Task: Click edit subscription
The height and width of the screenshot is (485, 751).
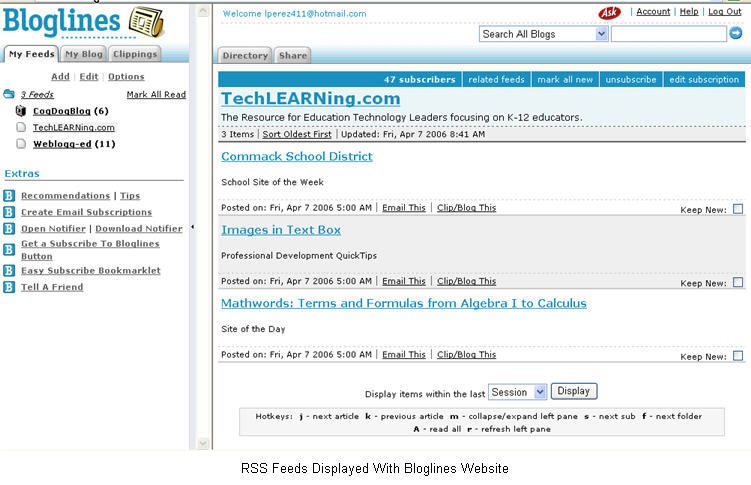Action: tap(704, 79)
